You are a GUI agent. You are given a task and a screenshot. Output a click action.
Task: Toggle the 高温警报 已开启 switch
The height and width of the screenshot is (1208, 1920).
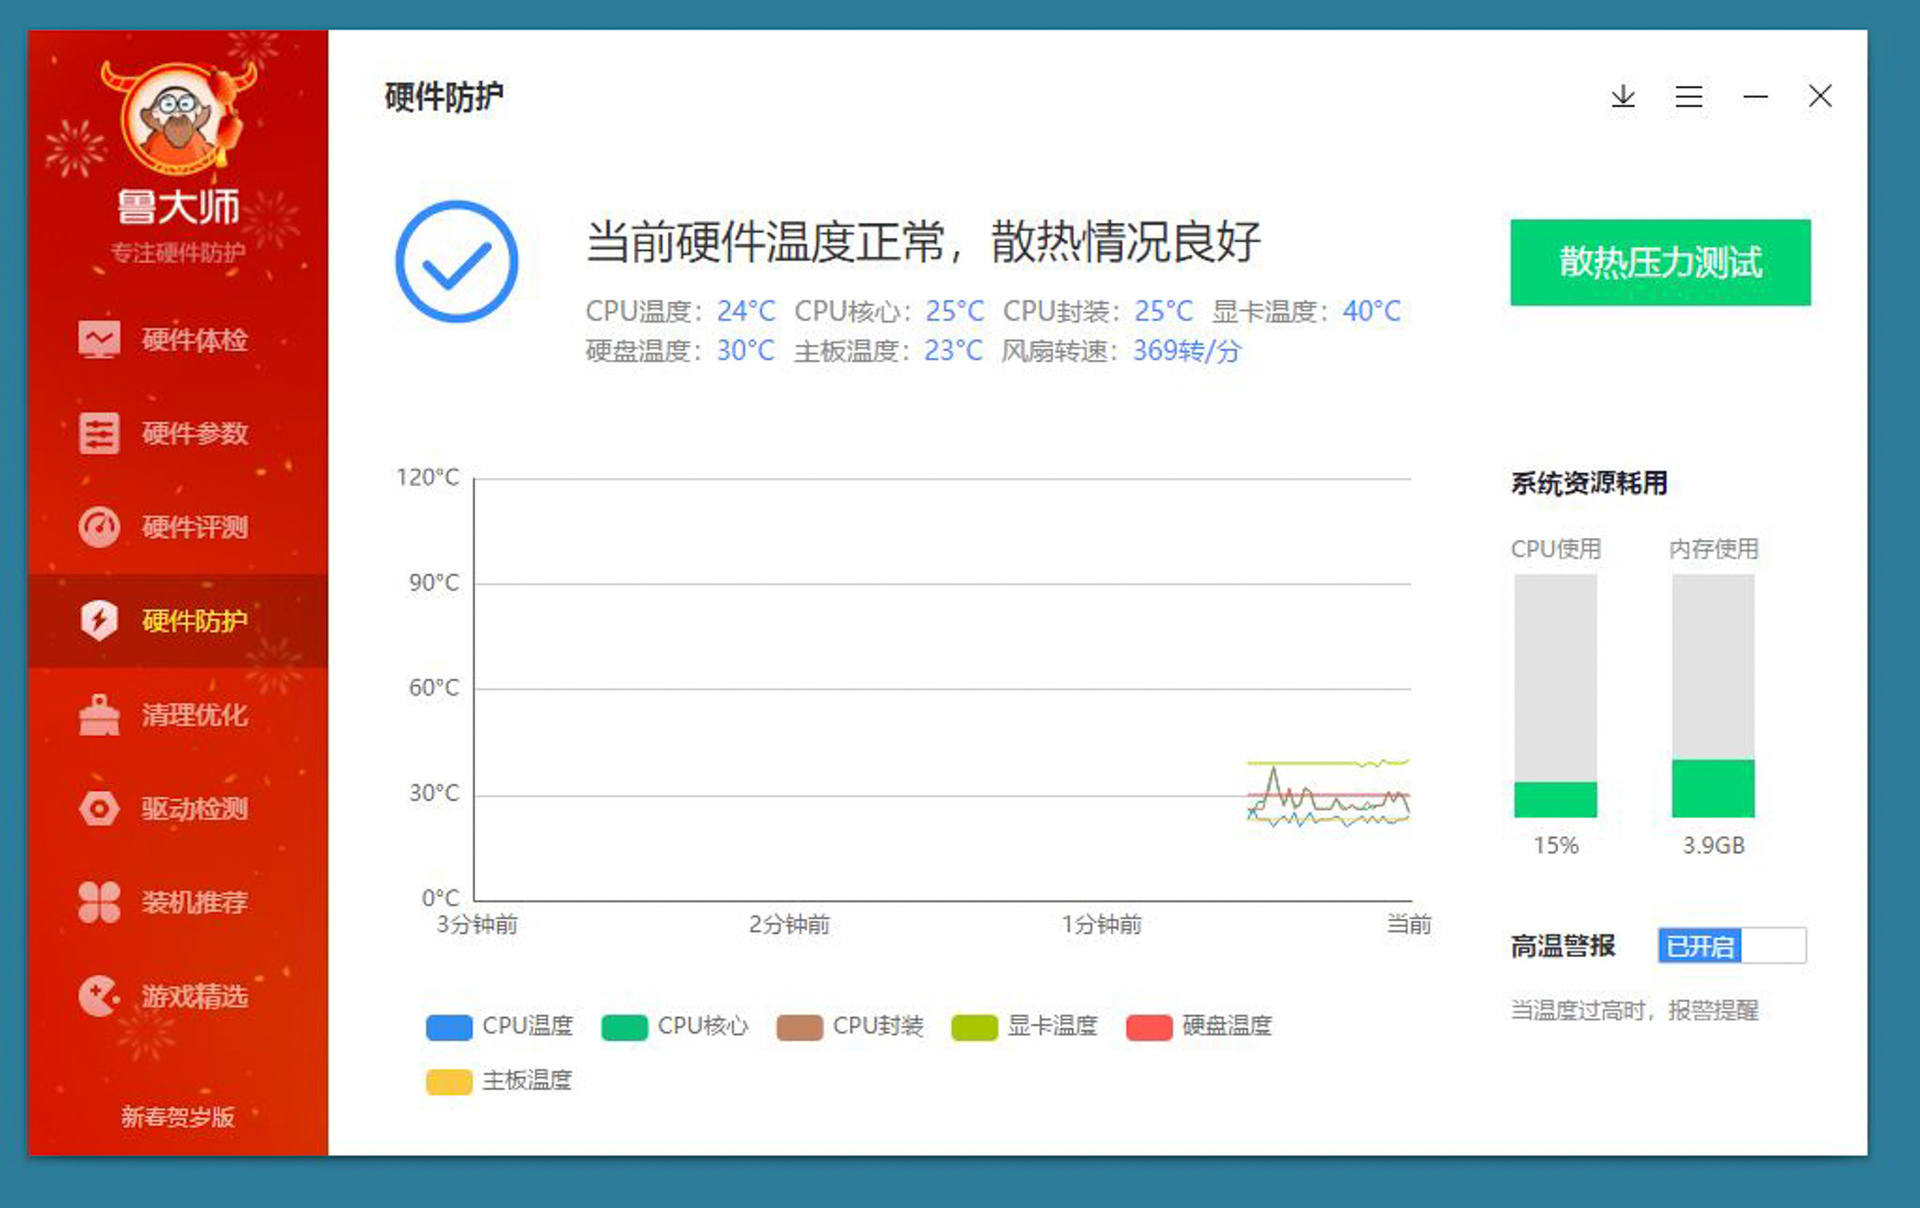pos(1732,945)
